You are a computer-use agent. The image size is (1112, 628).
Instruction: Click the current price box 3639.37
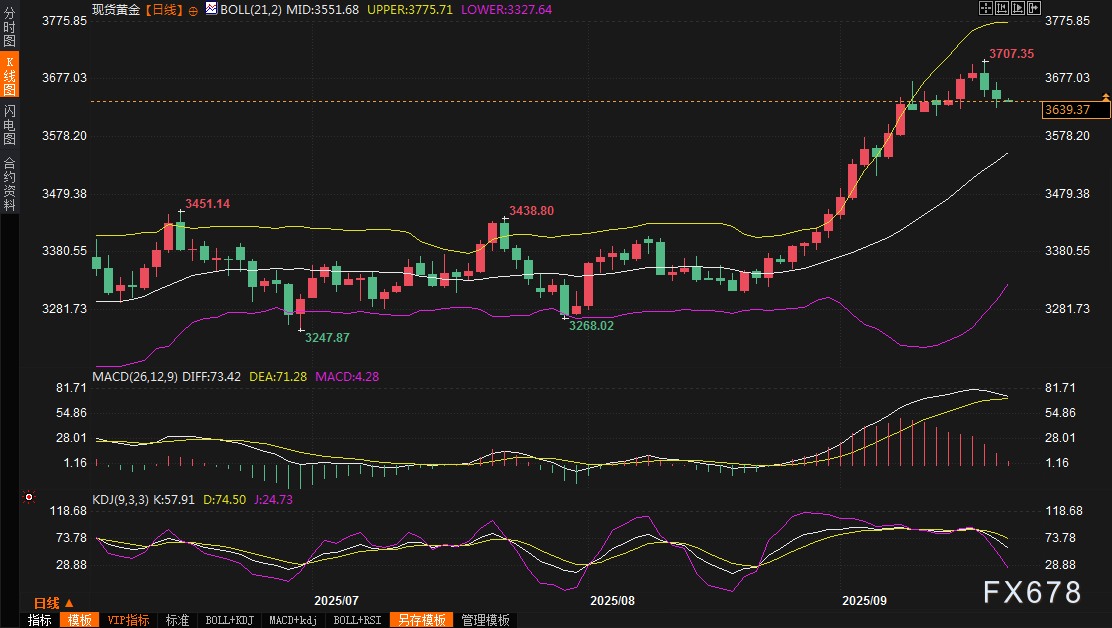(x=1075, y=110)
